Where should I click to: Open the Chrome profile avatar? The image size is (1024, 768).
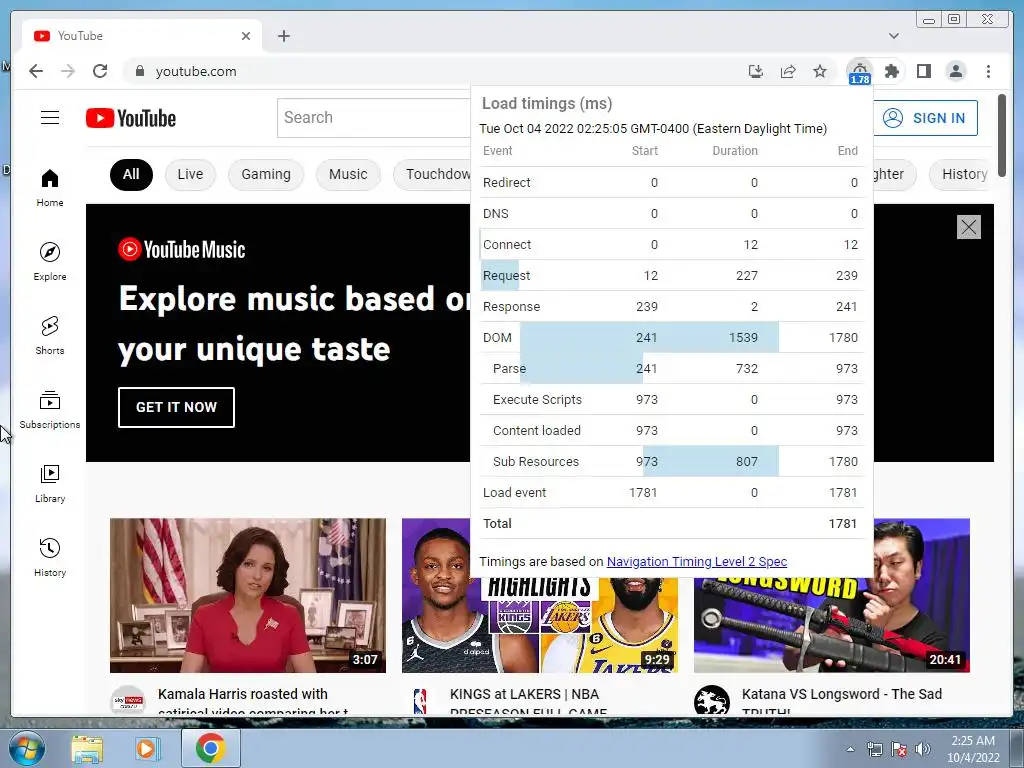coord(956,71)
